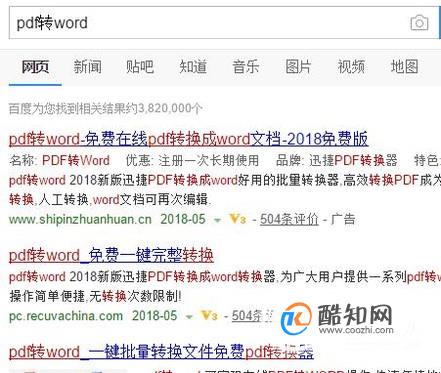441x373 pixels.
Task: Select the 视频 tab
Action: 351,67
